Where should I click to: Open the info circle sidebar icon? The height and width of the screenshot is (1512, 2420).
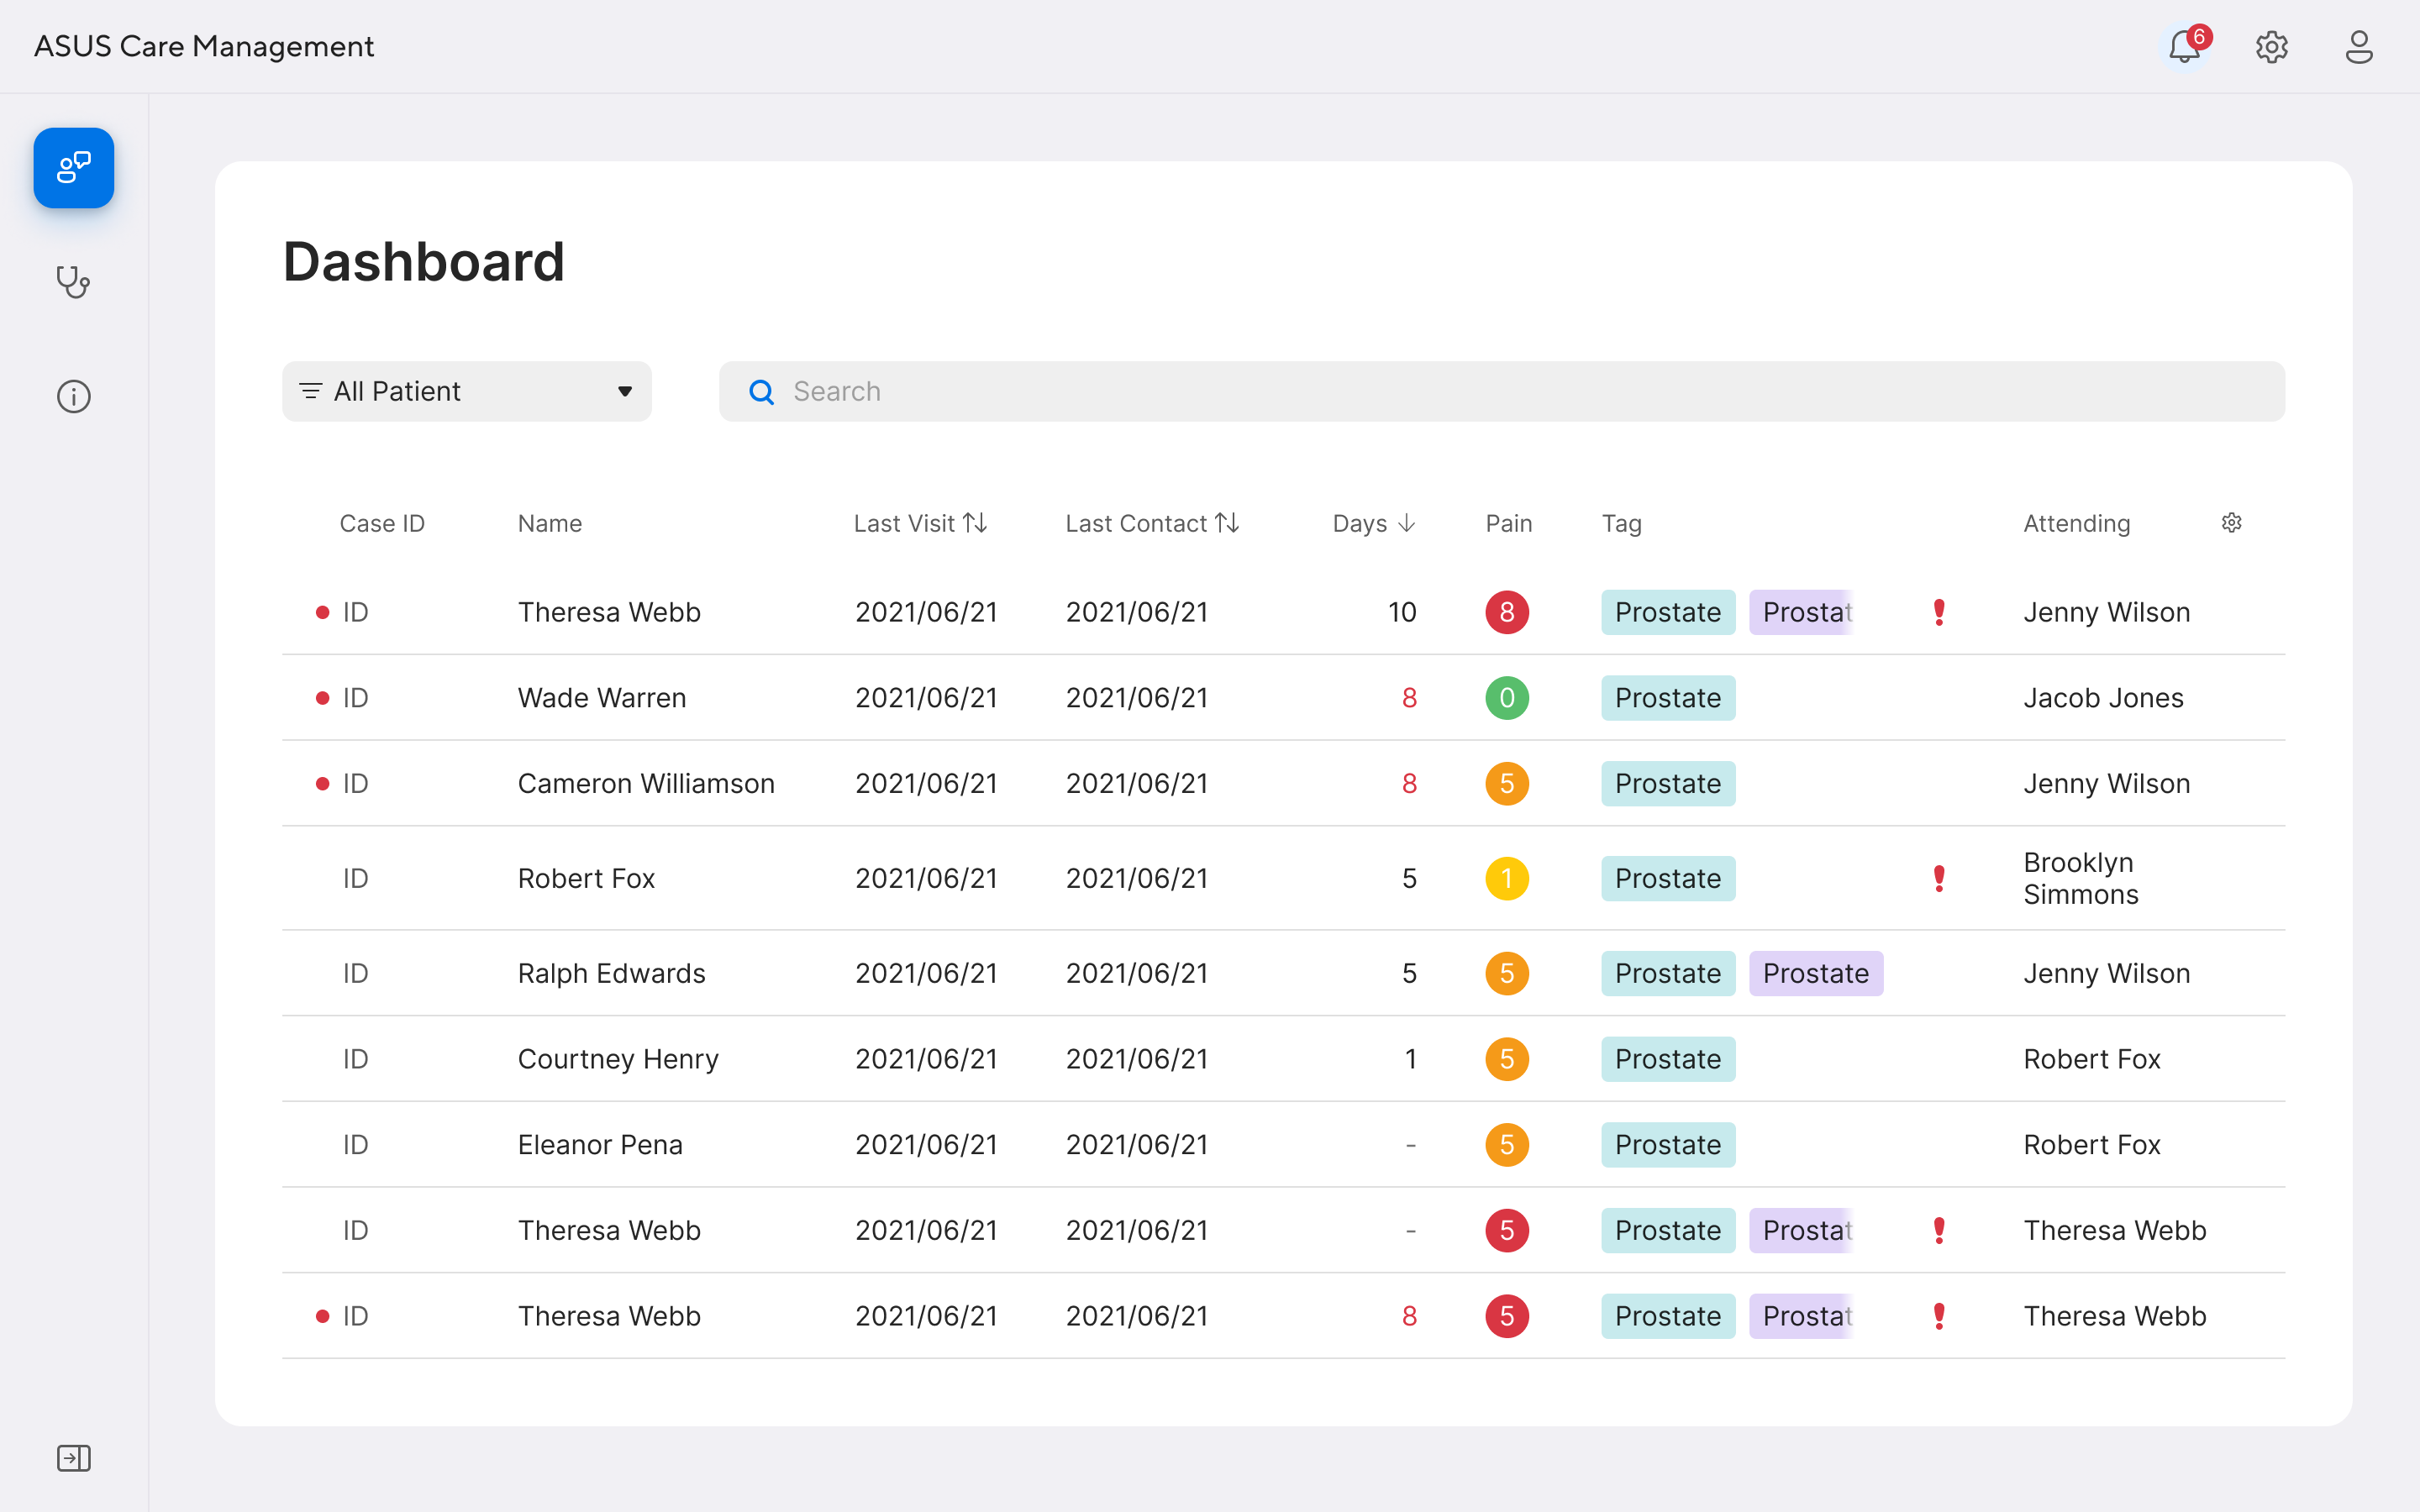tap(74, 396)
